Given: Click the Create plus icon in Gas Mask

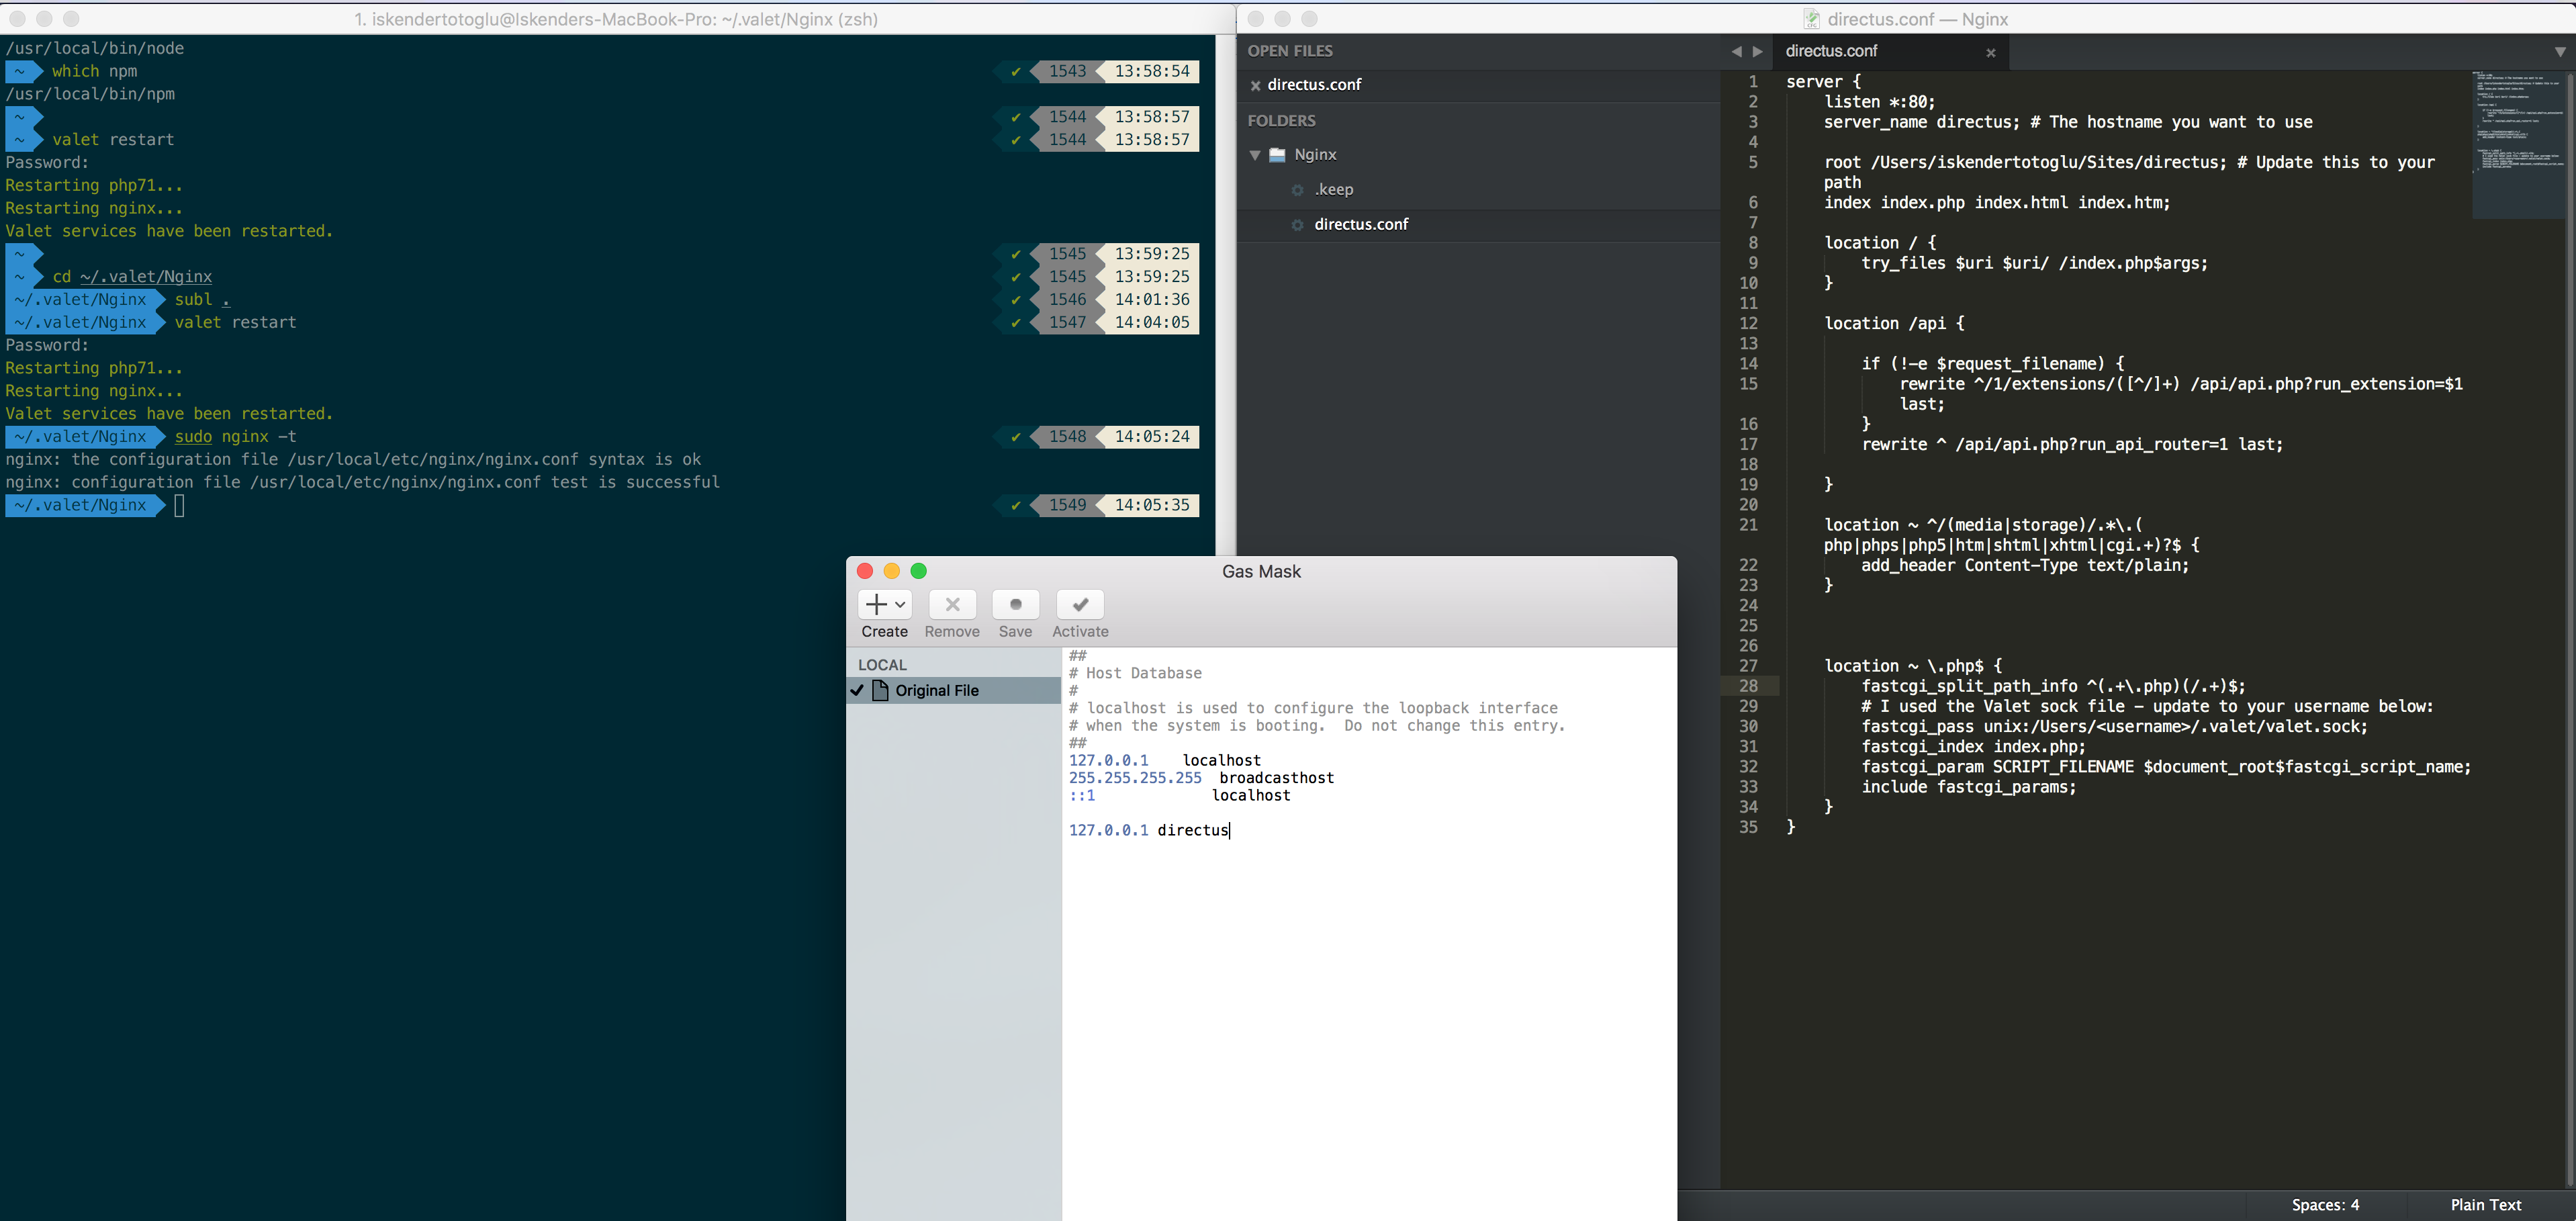Looking at the screenshot, I should [876, 605].
